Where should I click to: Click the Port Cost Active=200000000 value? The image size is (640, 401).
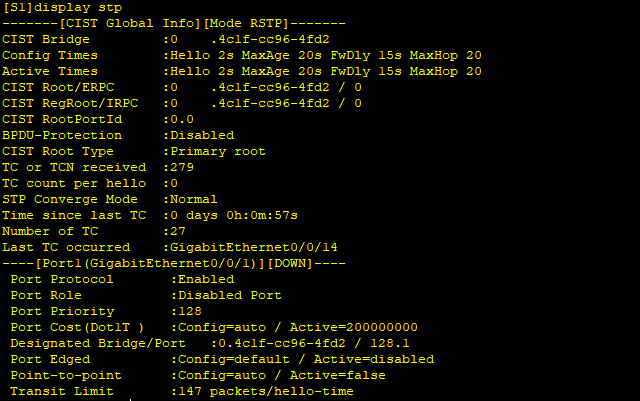354,327
